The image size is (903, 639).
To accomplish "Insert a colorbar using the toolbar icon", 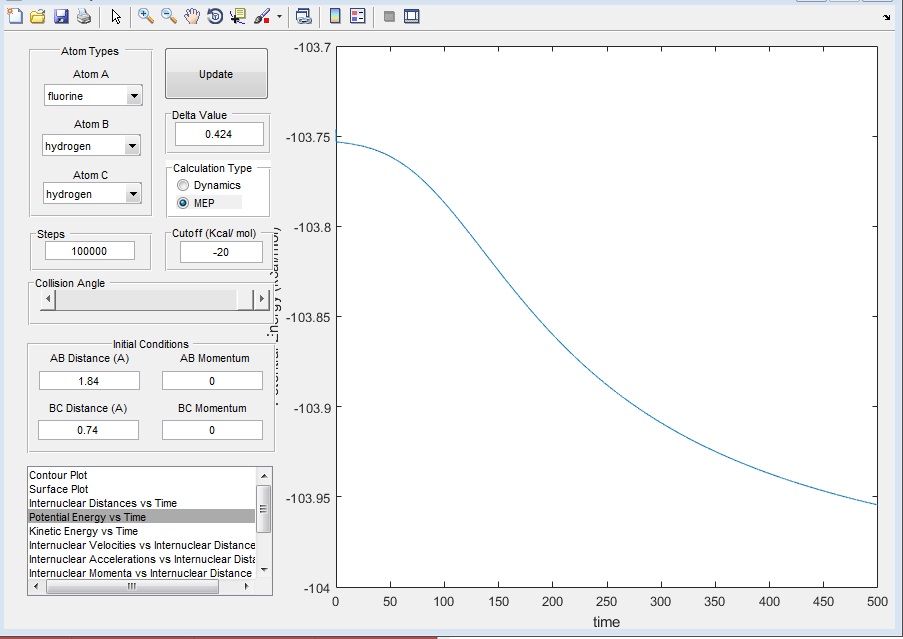I will 335,17.
